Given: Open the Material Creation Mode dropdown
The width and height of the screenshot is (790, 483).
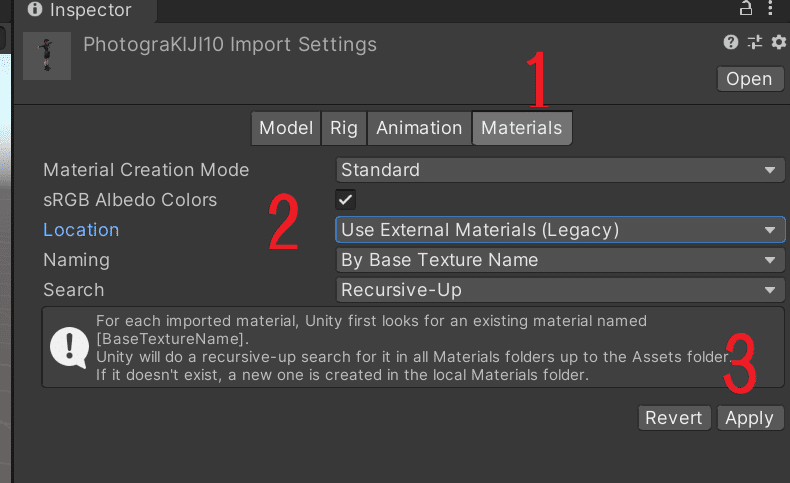Looking at the screenshot, I should 560,170.
